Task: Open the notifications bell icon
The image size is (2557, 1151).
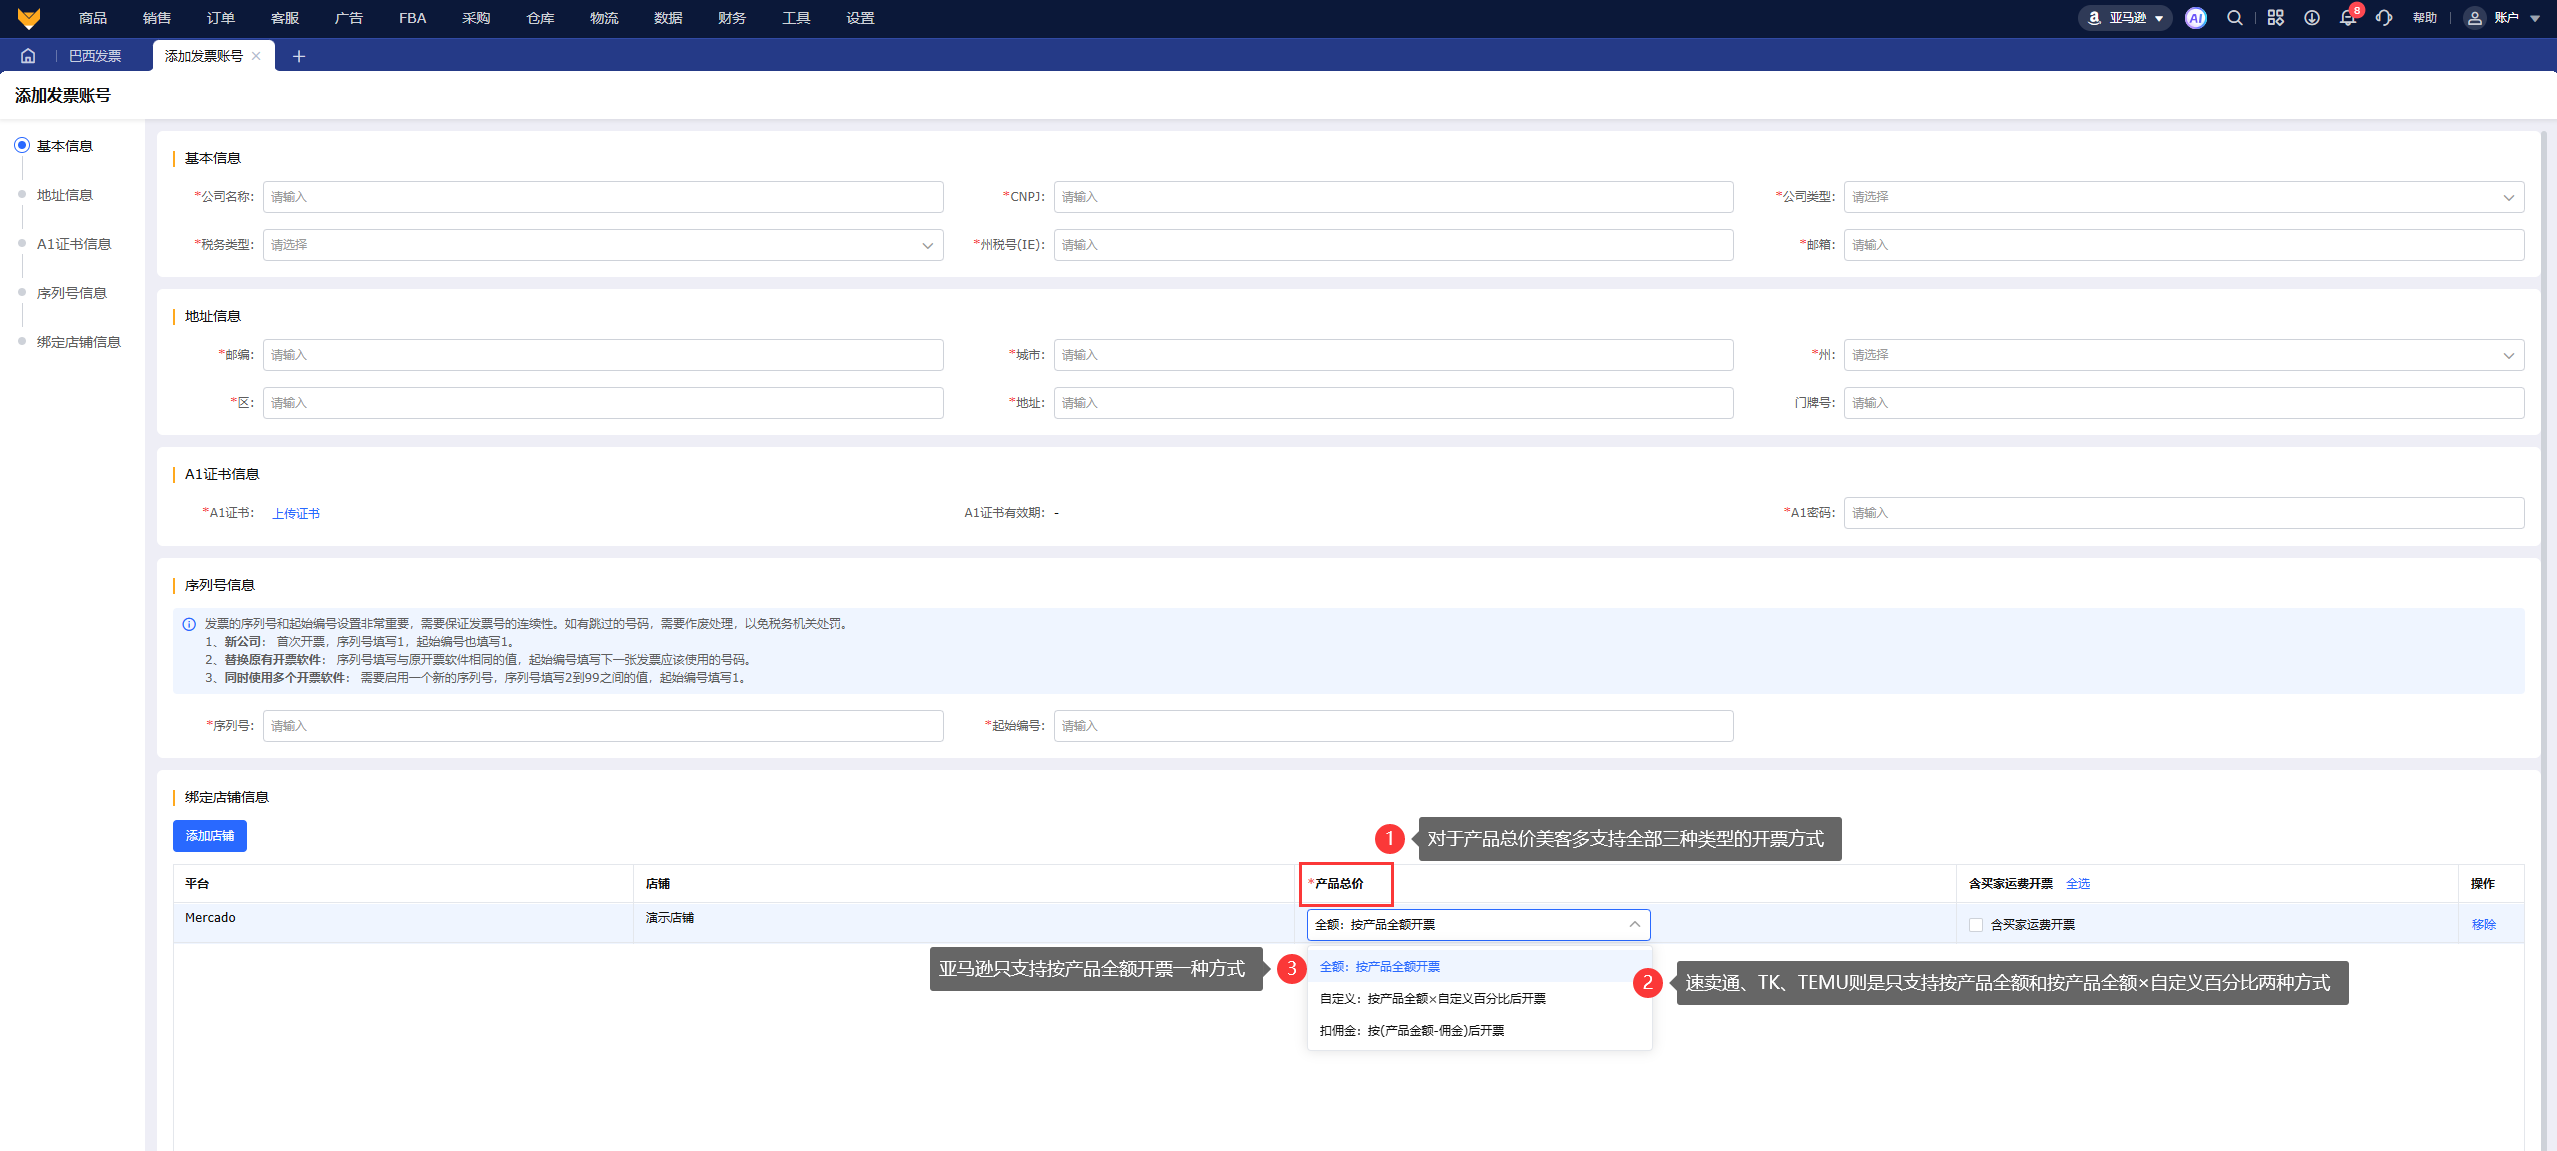Action: point(2347,18)
